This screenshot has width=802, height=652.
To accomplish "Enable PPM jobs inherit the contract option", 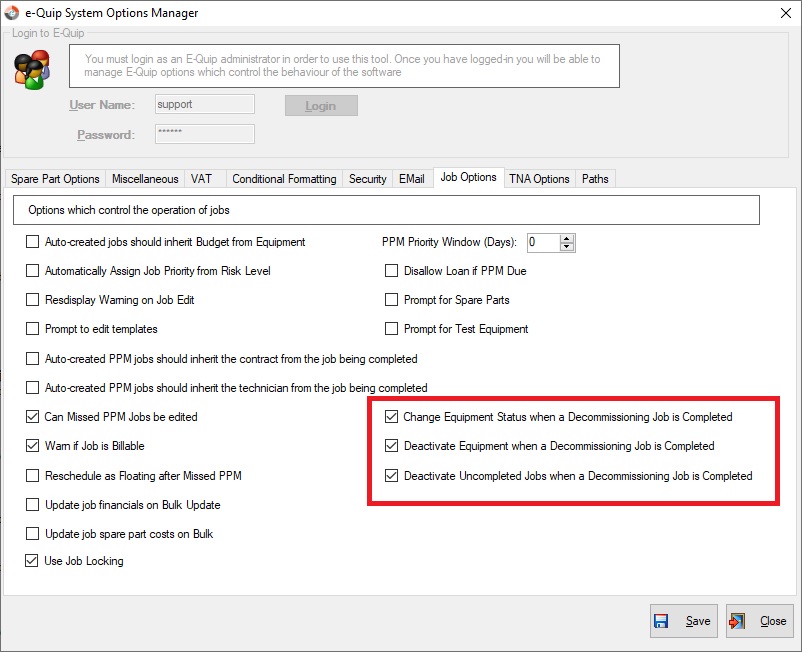I will tap(32, 358).
